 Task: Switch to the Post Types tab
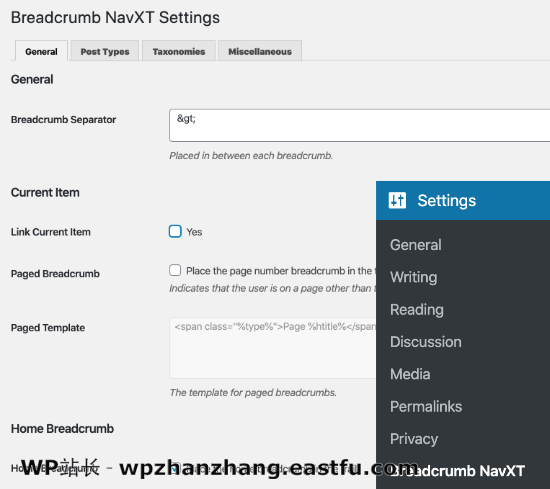(105, 51)
